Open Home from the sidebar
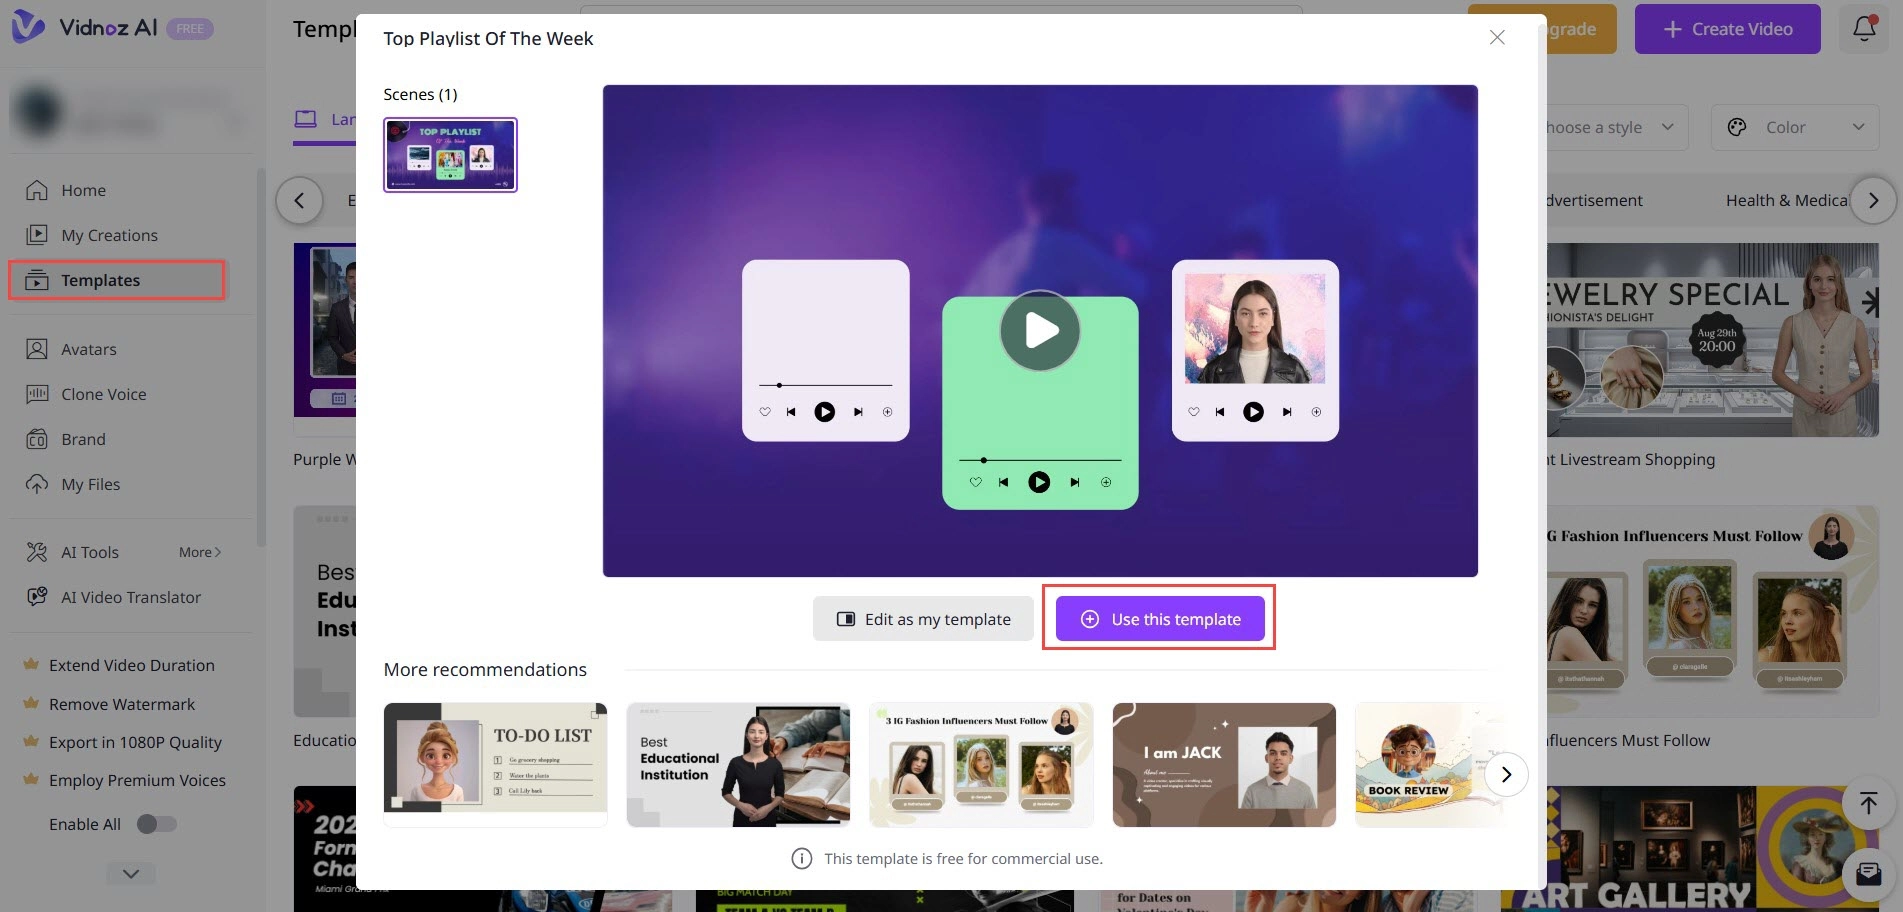The width and height of the screenshot is (1903, 912). click(83, 190)
